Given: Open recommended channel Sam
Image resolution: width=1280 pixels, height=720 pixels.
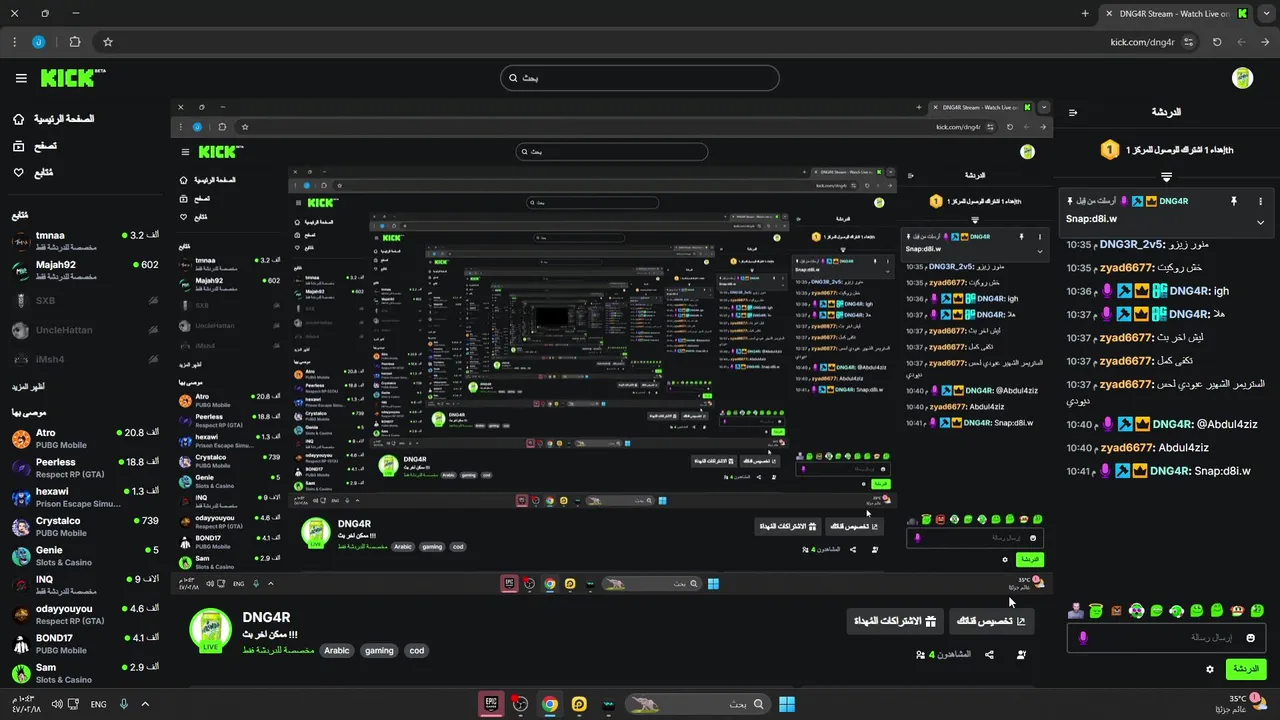Looking at the screenshot, I should (x=85, y=673).
